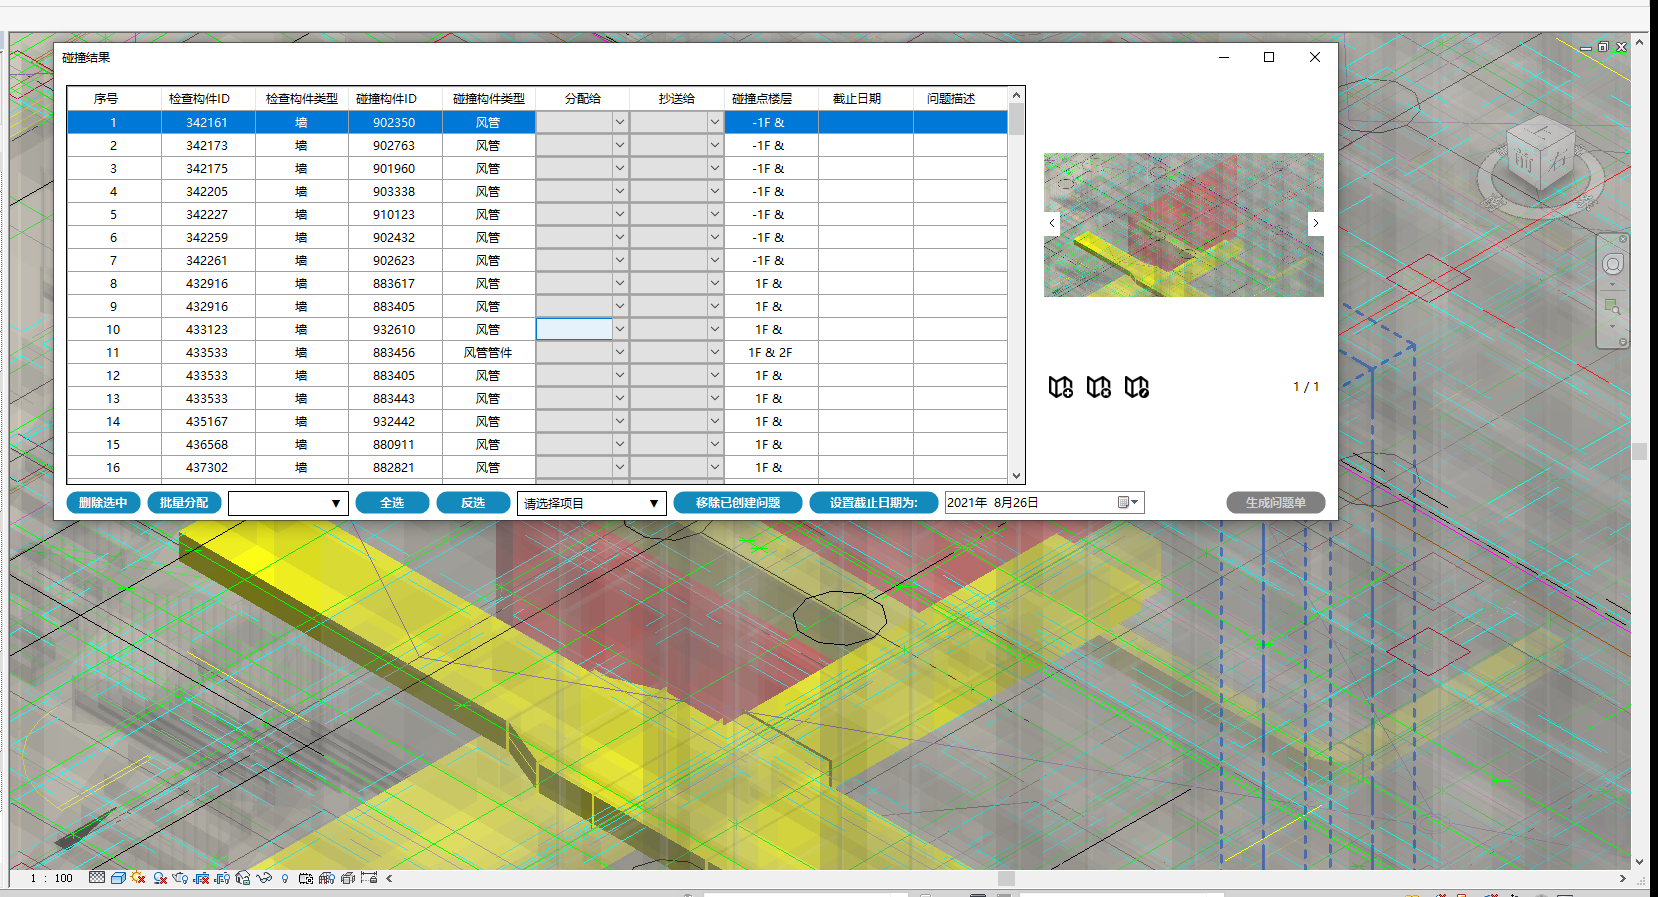The image size is (1658, 897).
Task: Open 分配给 dropdown for row 5
Action: point(620,214)
